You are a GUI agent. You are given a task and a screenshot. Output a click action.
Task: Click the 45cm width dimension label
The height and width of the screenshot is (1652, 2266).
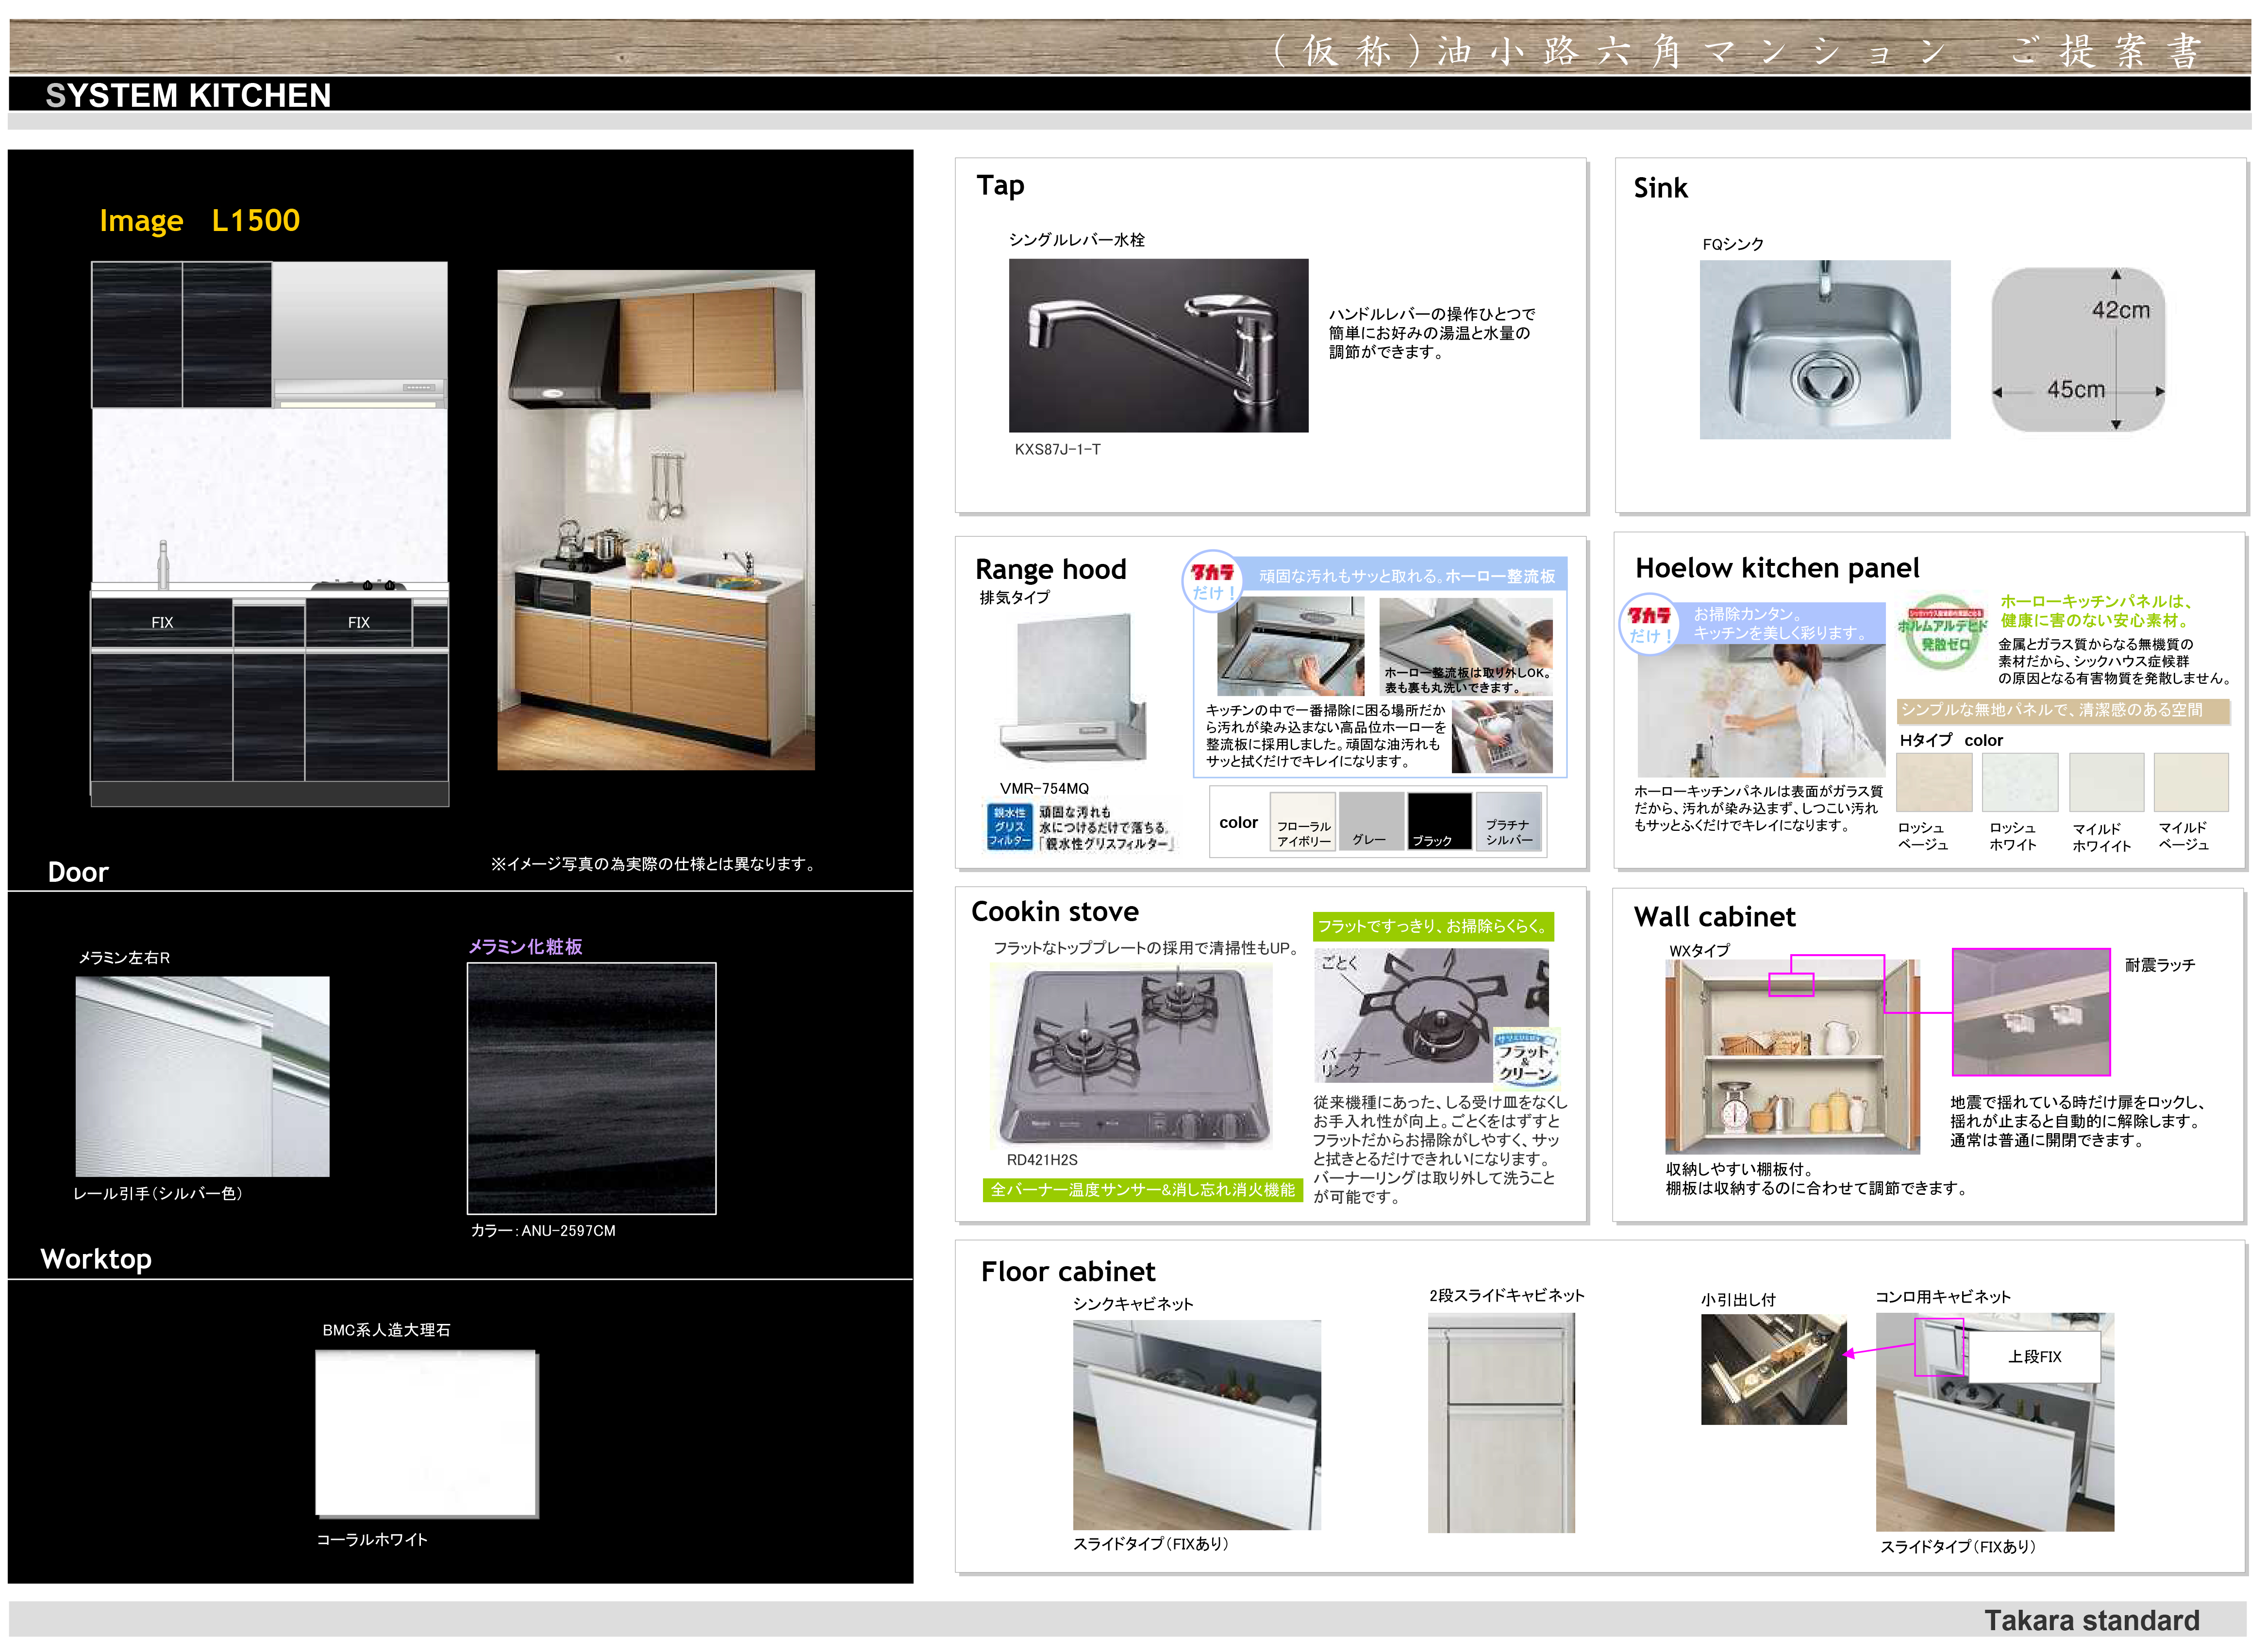pos(2075,390)
